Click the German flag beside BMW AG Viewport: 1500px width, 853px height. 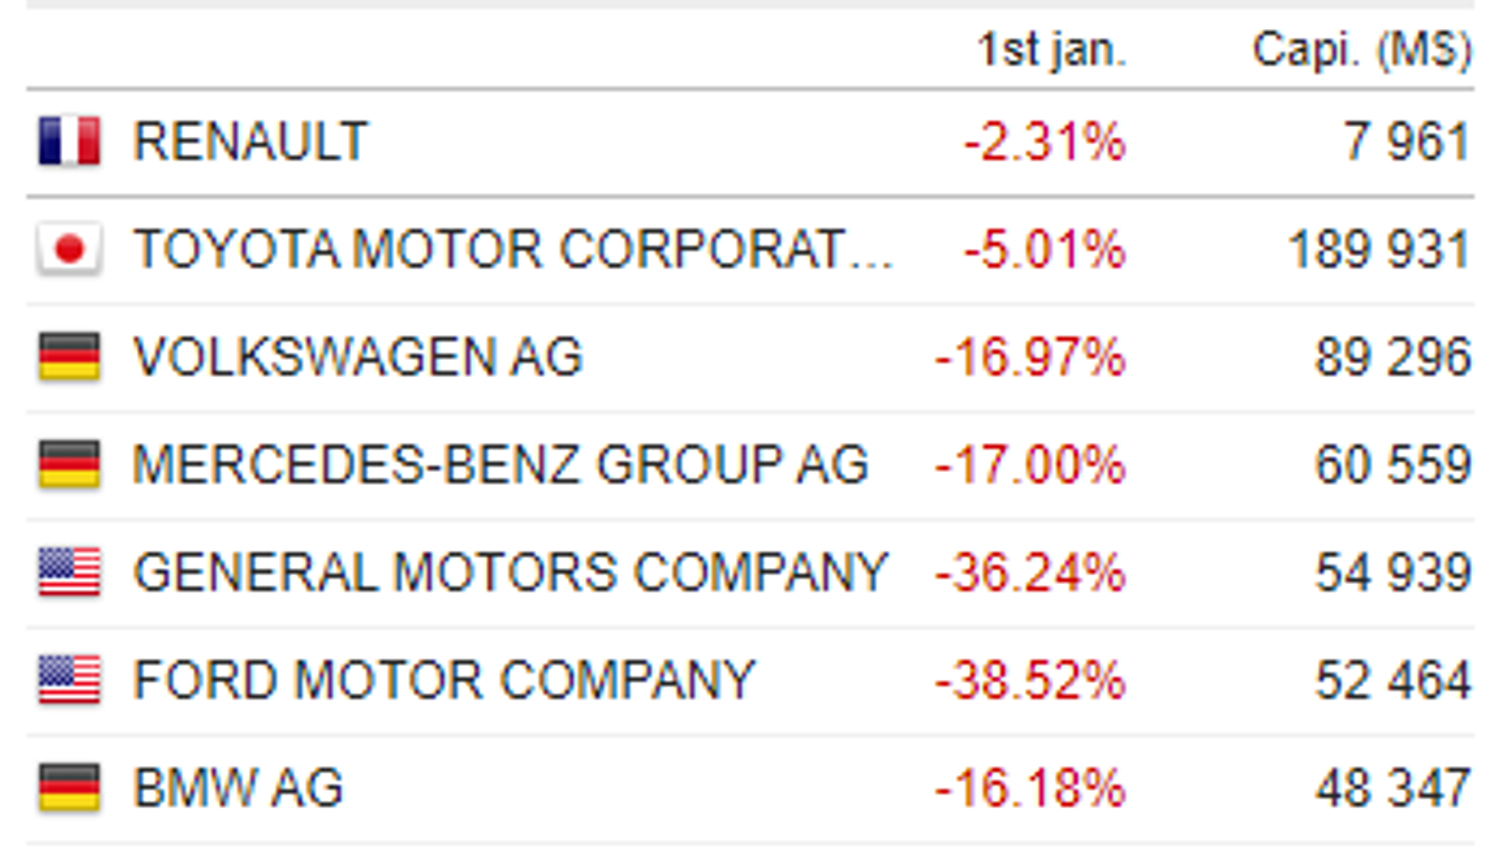tap(69, 789)
